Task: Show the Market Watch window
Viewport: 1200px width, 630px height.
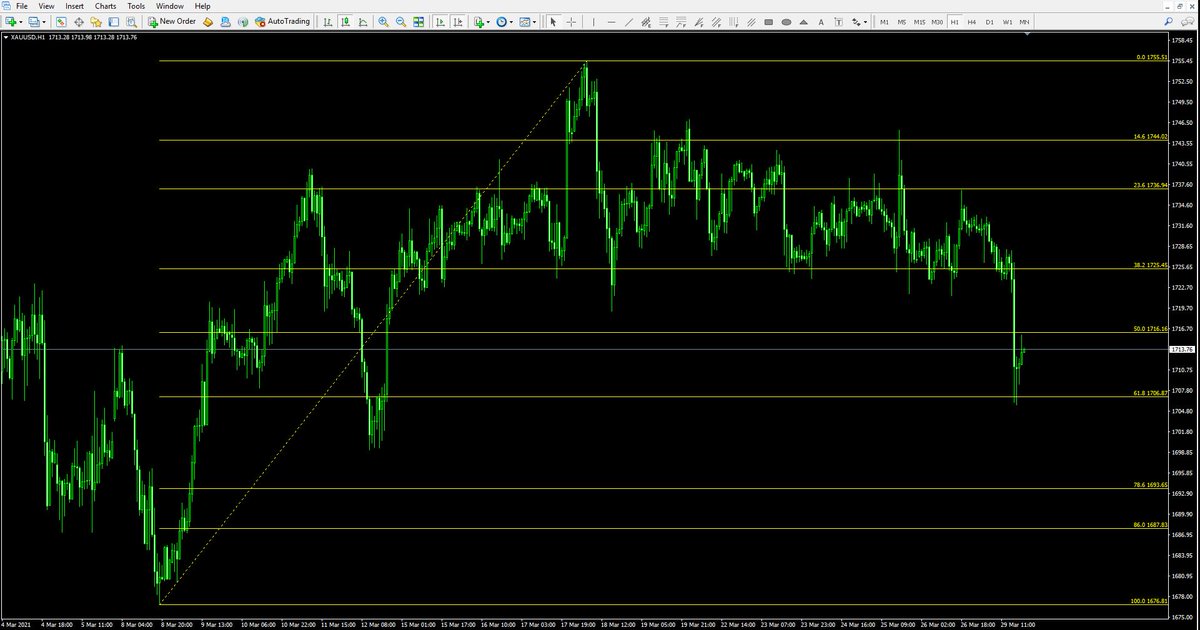Action: coord(60,21)
